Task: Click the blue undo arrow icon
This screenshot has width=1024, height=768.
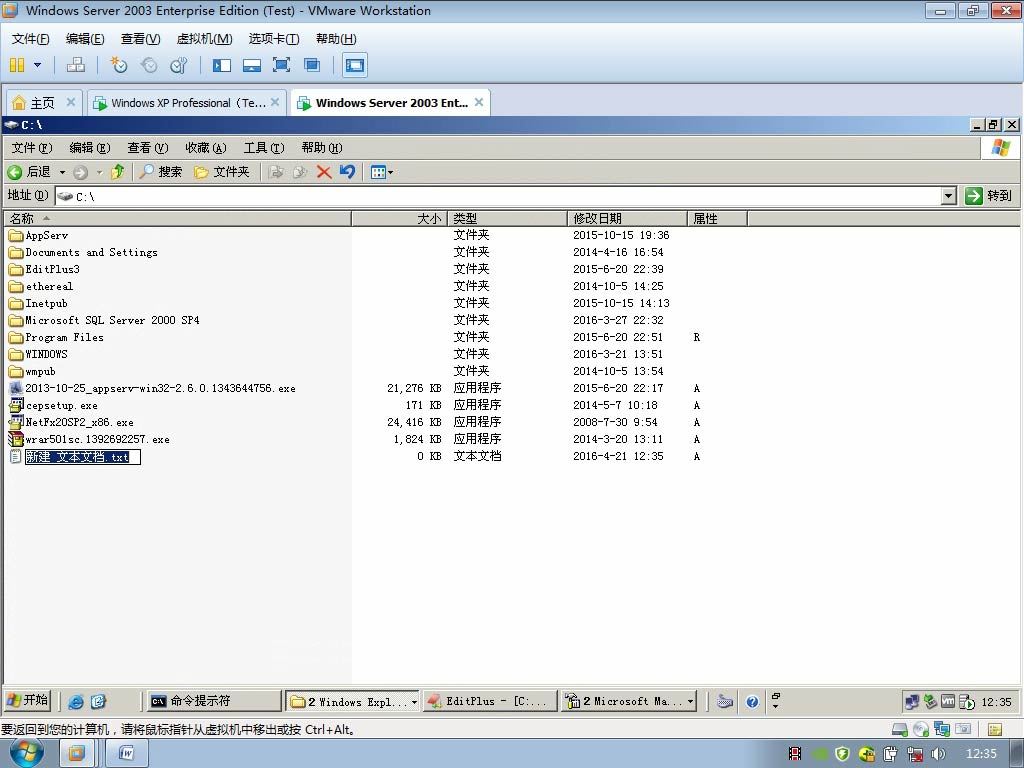Action: coord(347,172)
